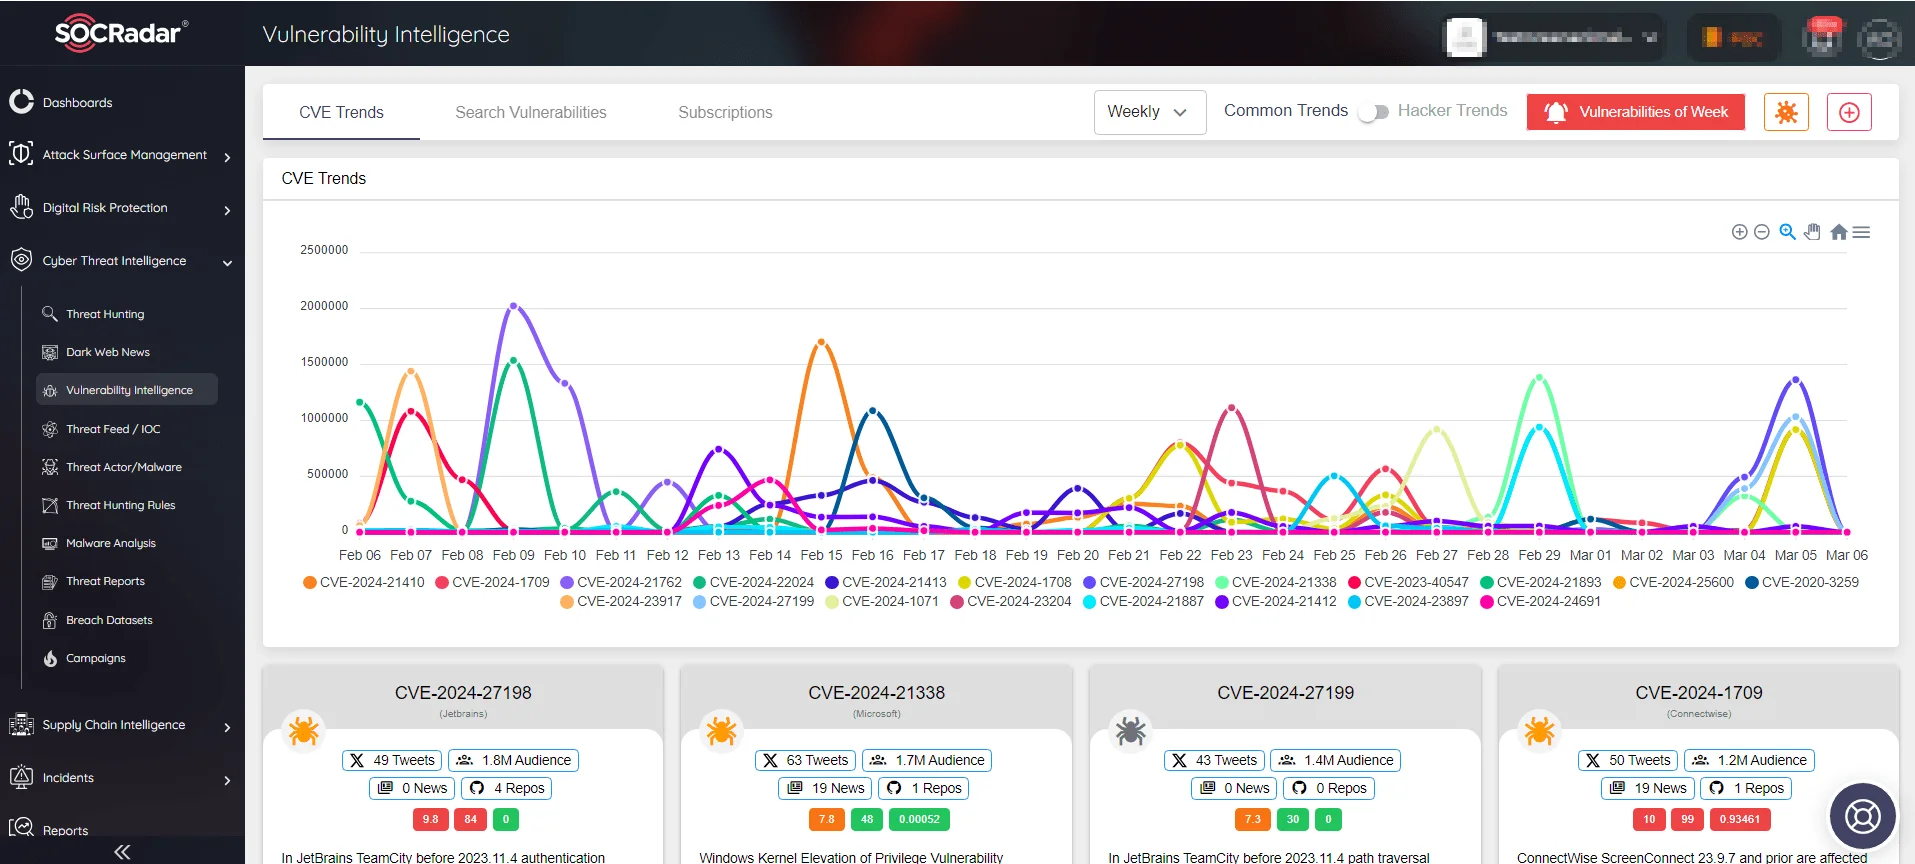Click the red plus circle button
1915x864 pixels.
pos(1849,112)
